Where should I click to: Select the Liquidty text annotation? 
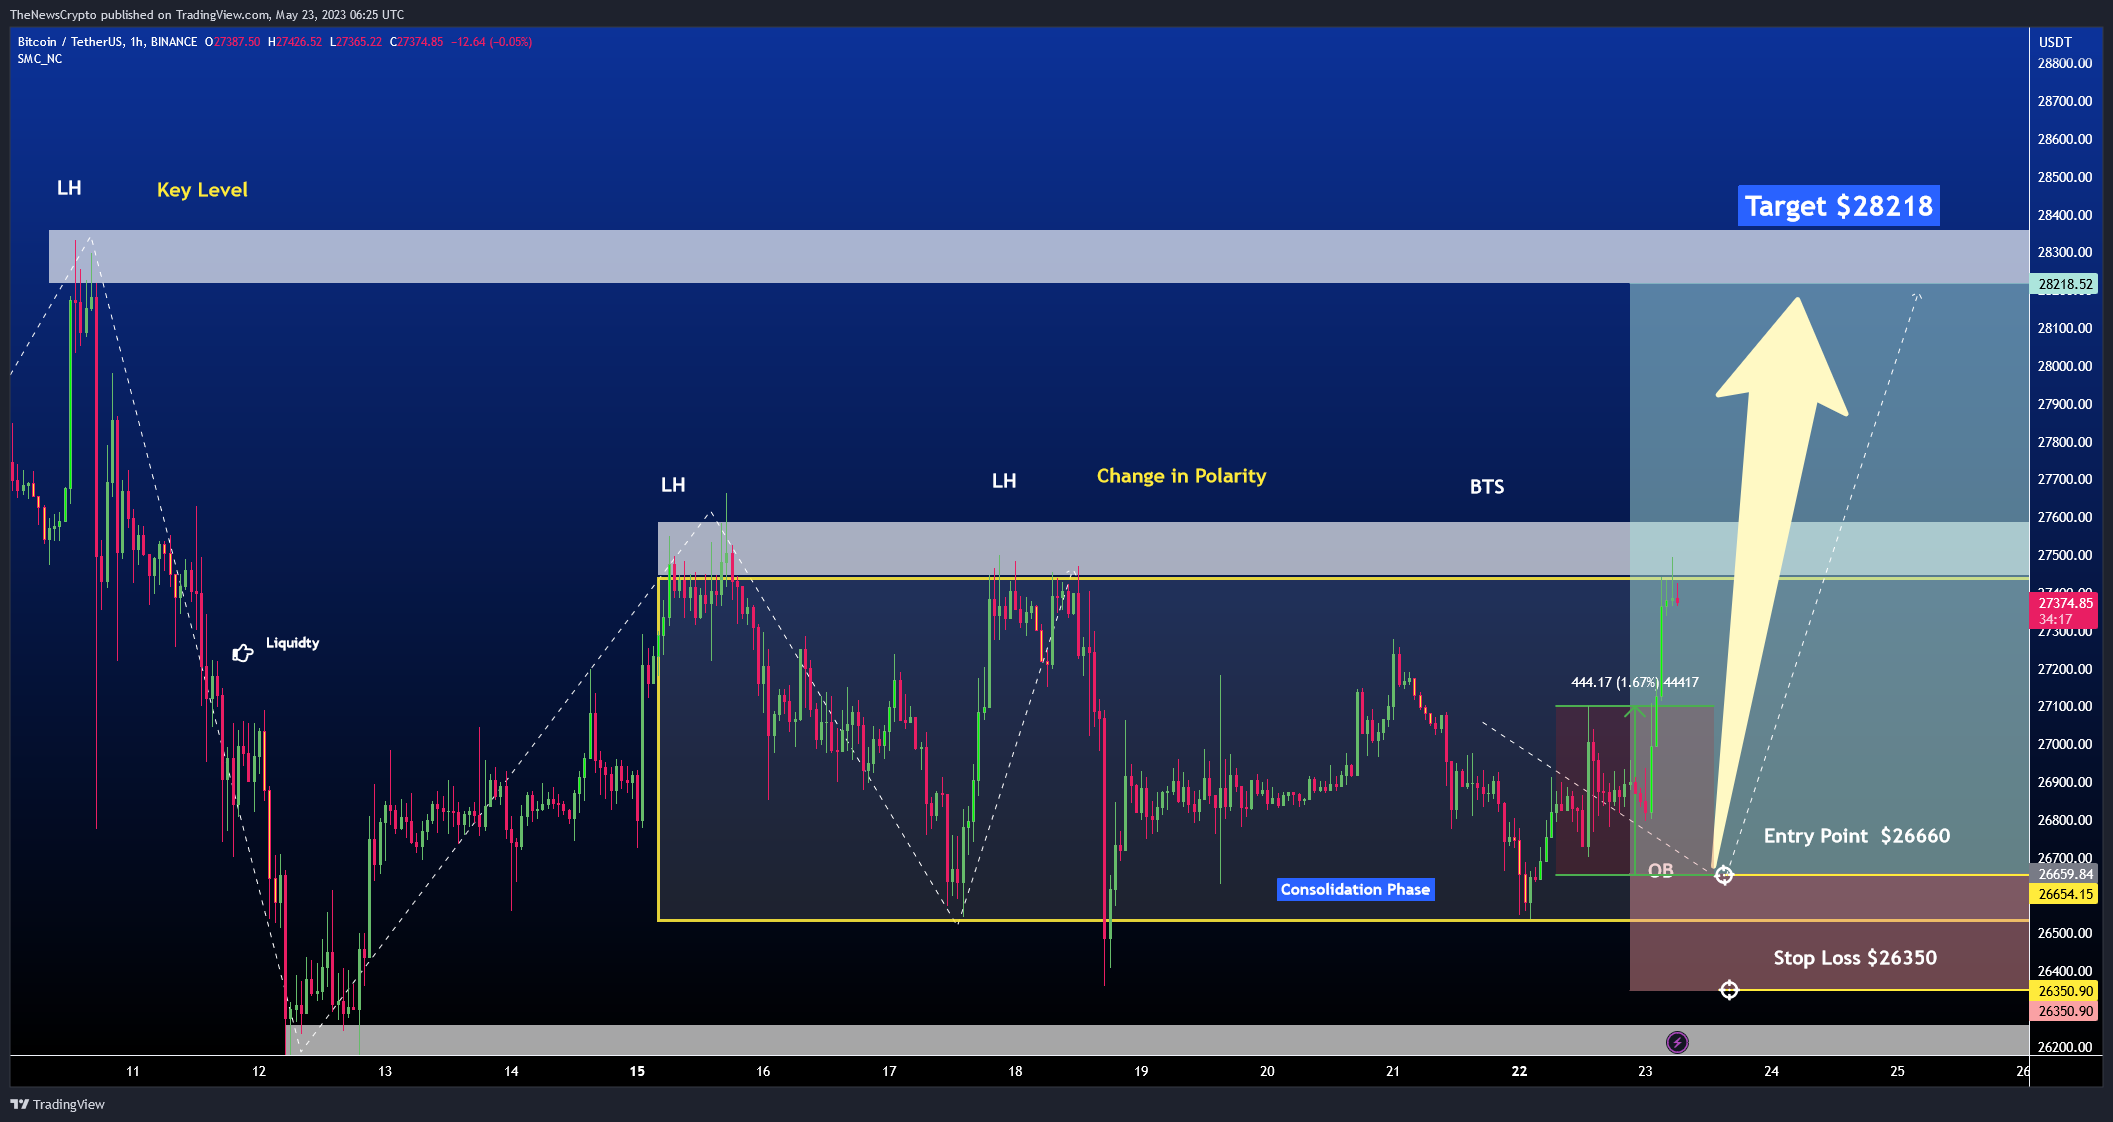(293, 643)
